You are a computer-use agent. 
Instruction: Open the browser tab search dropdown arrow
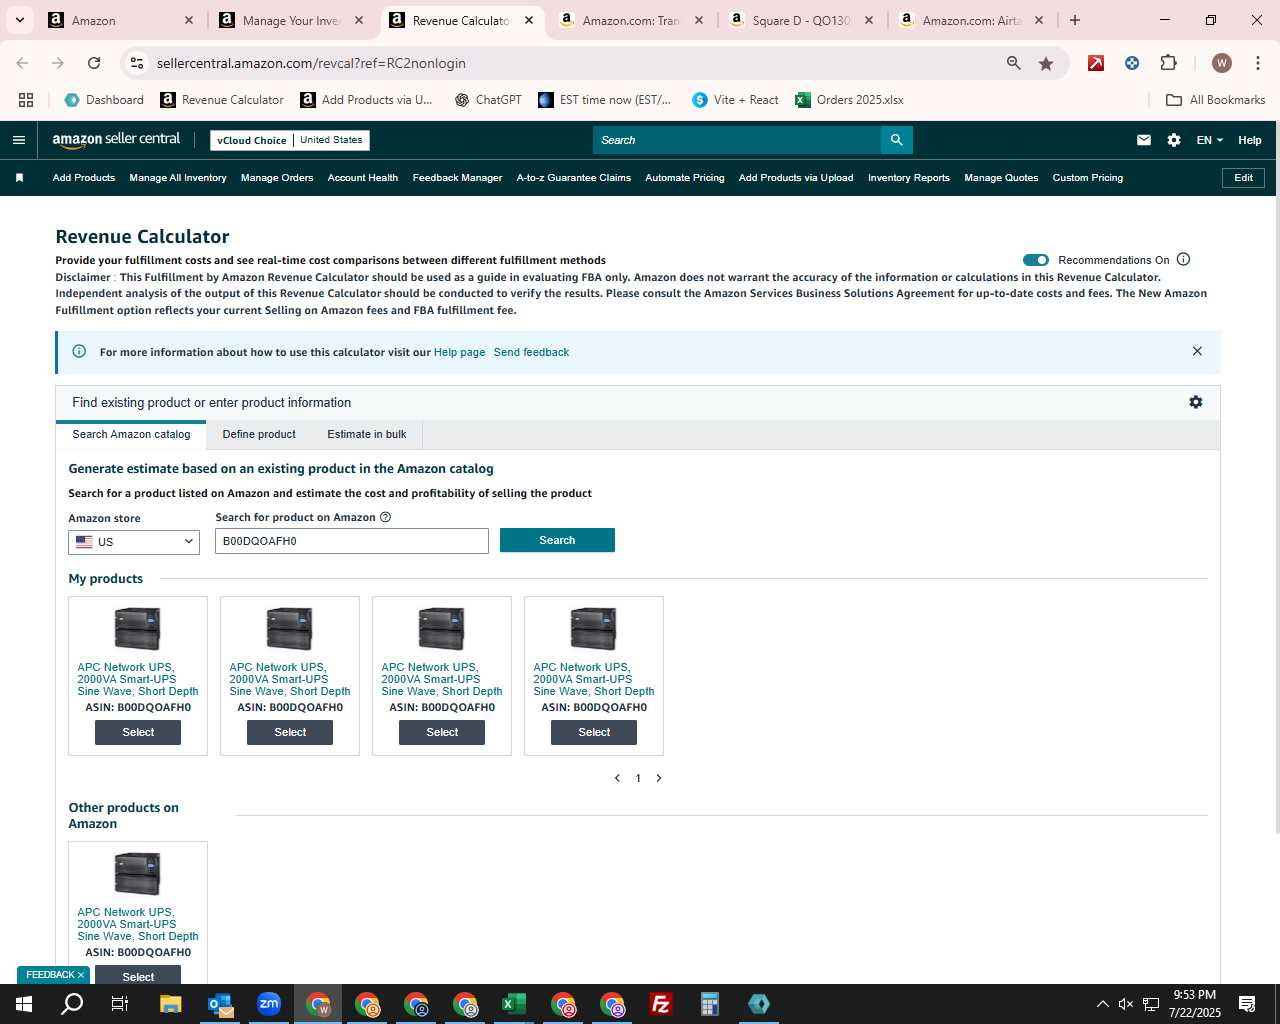click(19, 20)
